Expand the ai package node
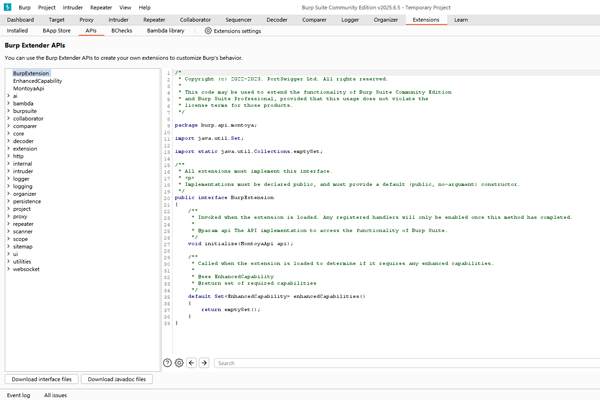Viewport: 600px width, 400px height. click(8, 96)
